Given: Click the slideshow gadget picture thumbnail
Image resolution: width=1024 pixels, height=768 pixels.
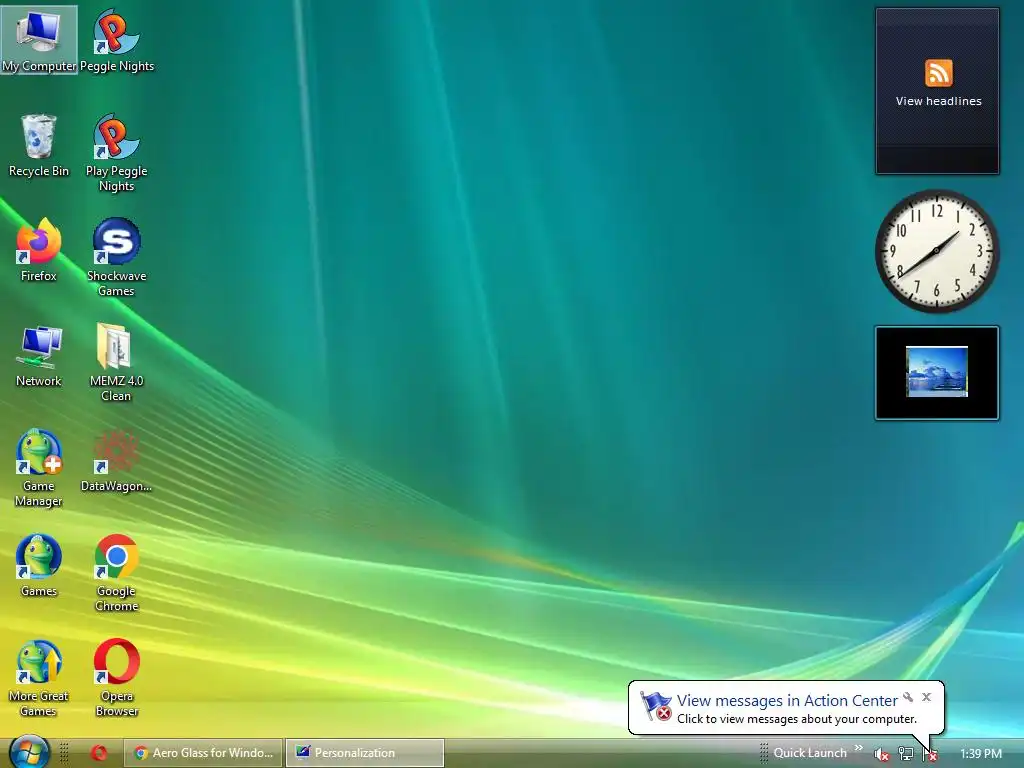Looking at the screenshot, I should [936, 372].
